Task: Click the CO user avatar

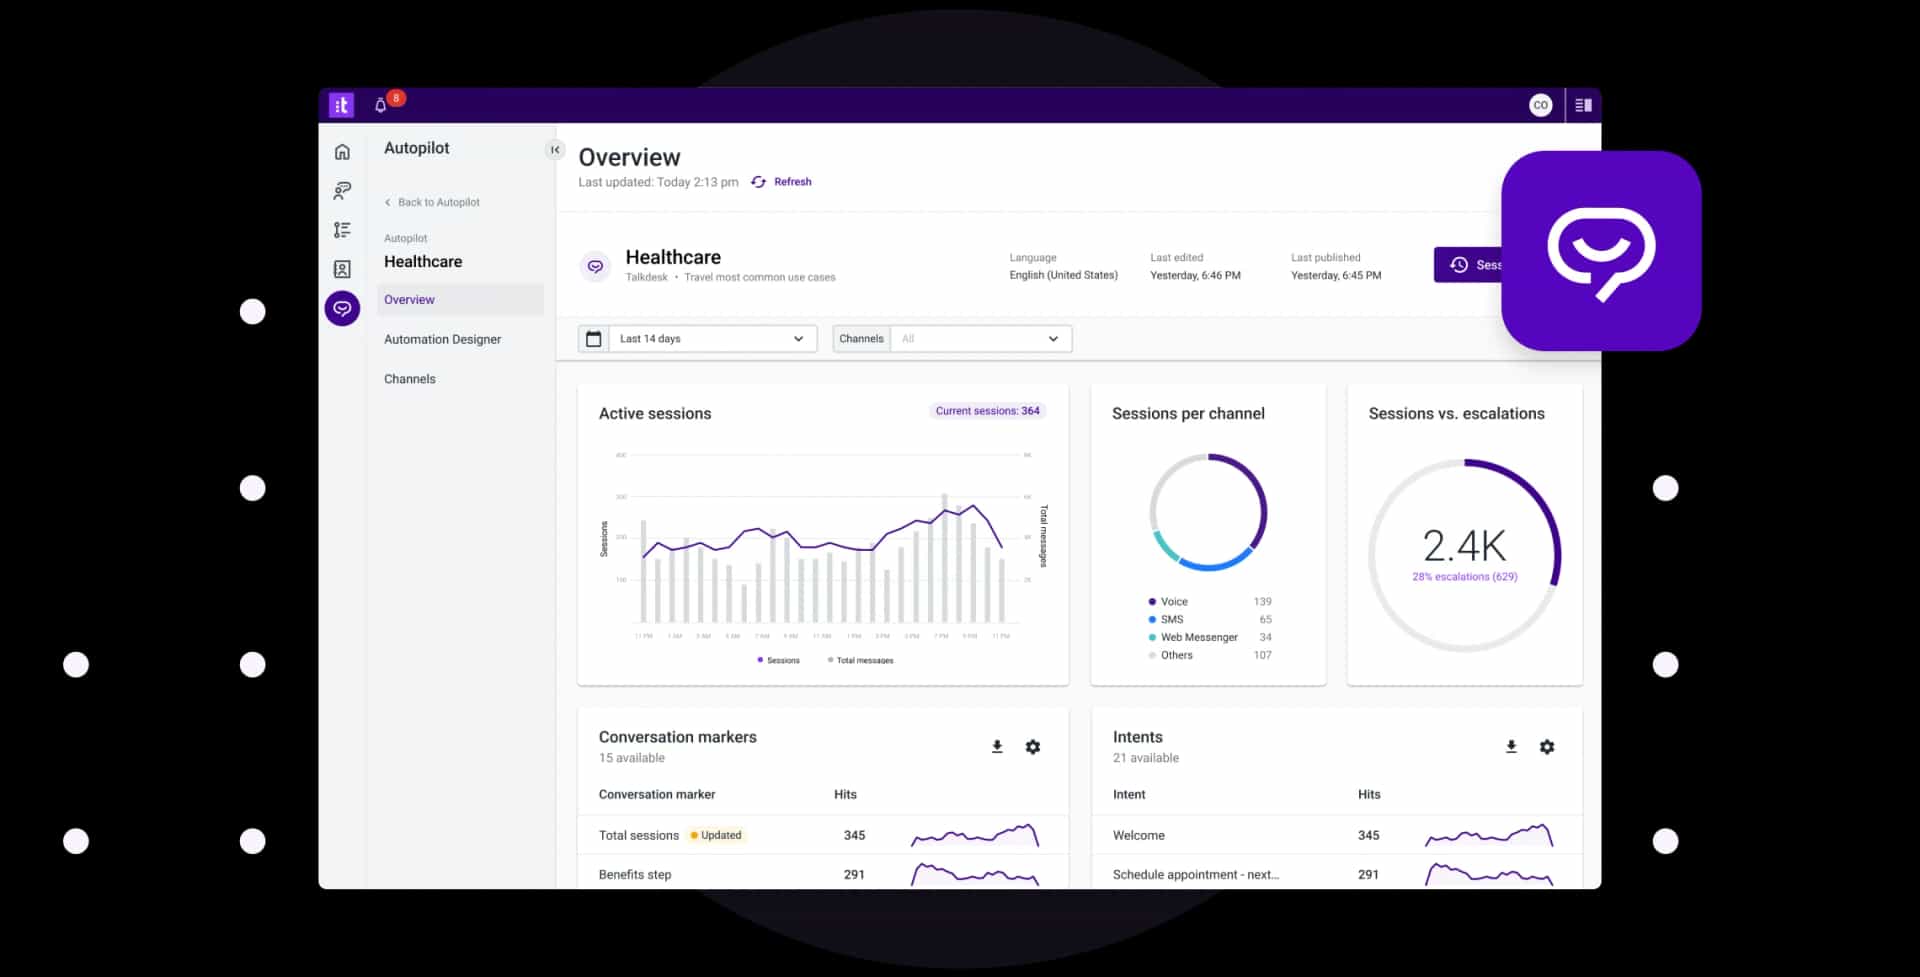Action: (1540, 104)
